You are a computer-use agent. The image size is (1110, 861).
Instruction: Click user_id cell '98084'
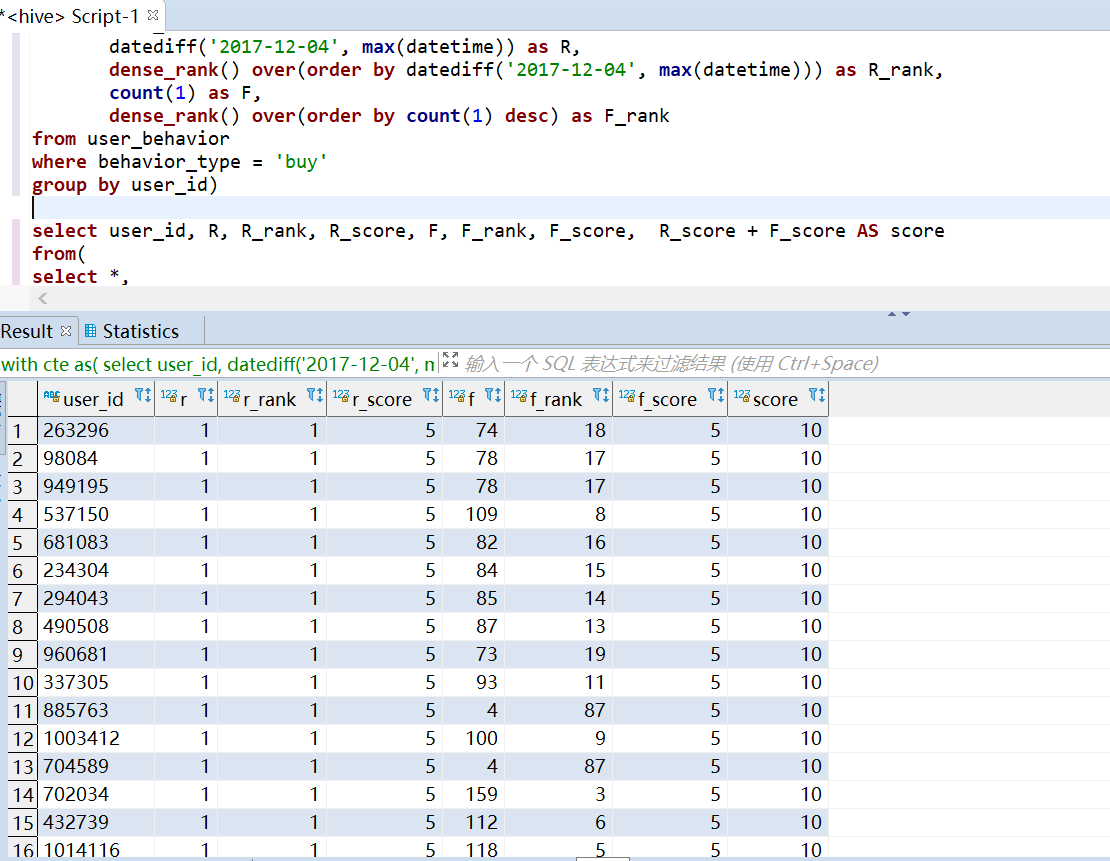tap(96, 458)
